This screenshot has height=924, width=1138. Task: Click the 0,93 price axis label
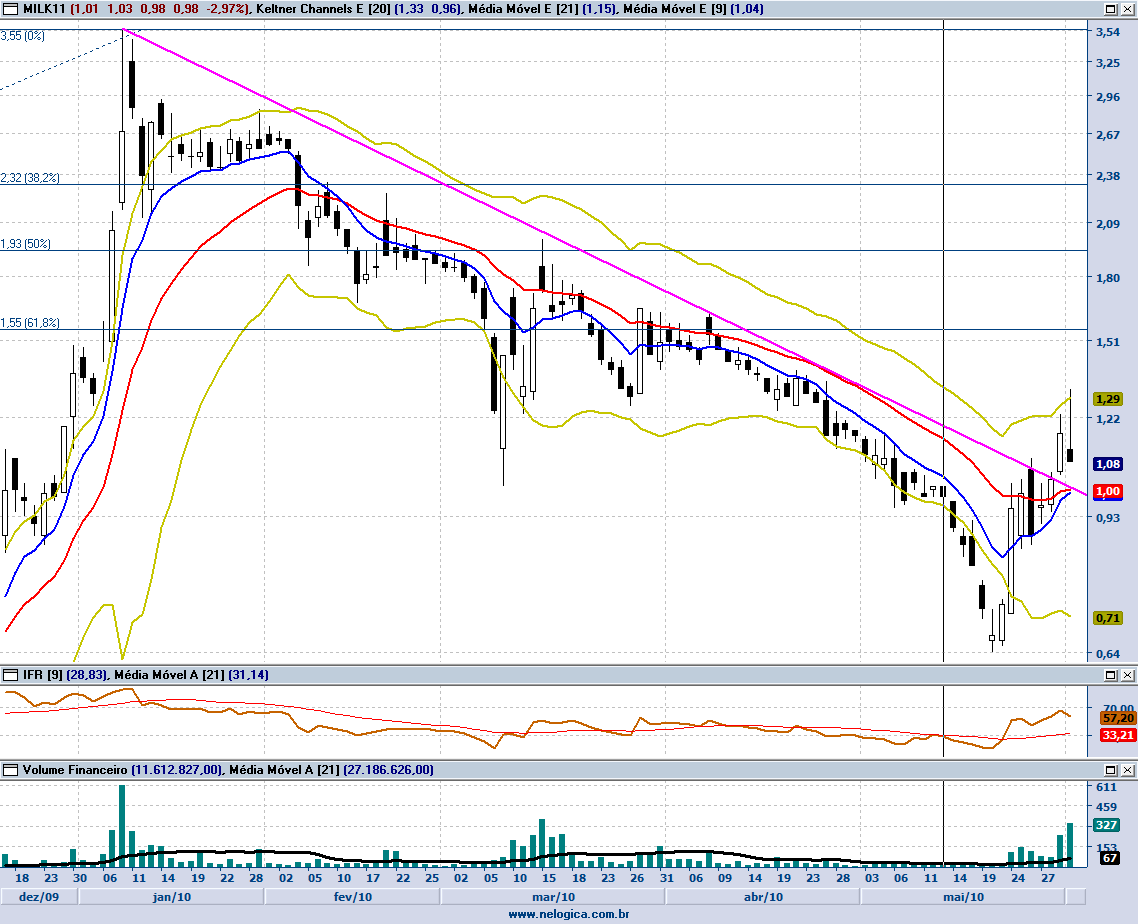pos(1108,518)
